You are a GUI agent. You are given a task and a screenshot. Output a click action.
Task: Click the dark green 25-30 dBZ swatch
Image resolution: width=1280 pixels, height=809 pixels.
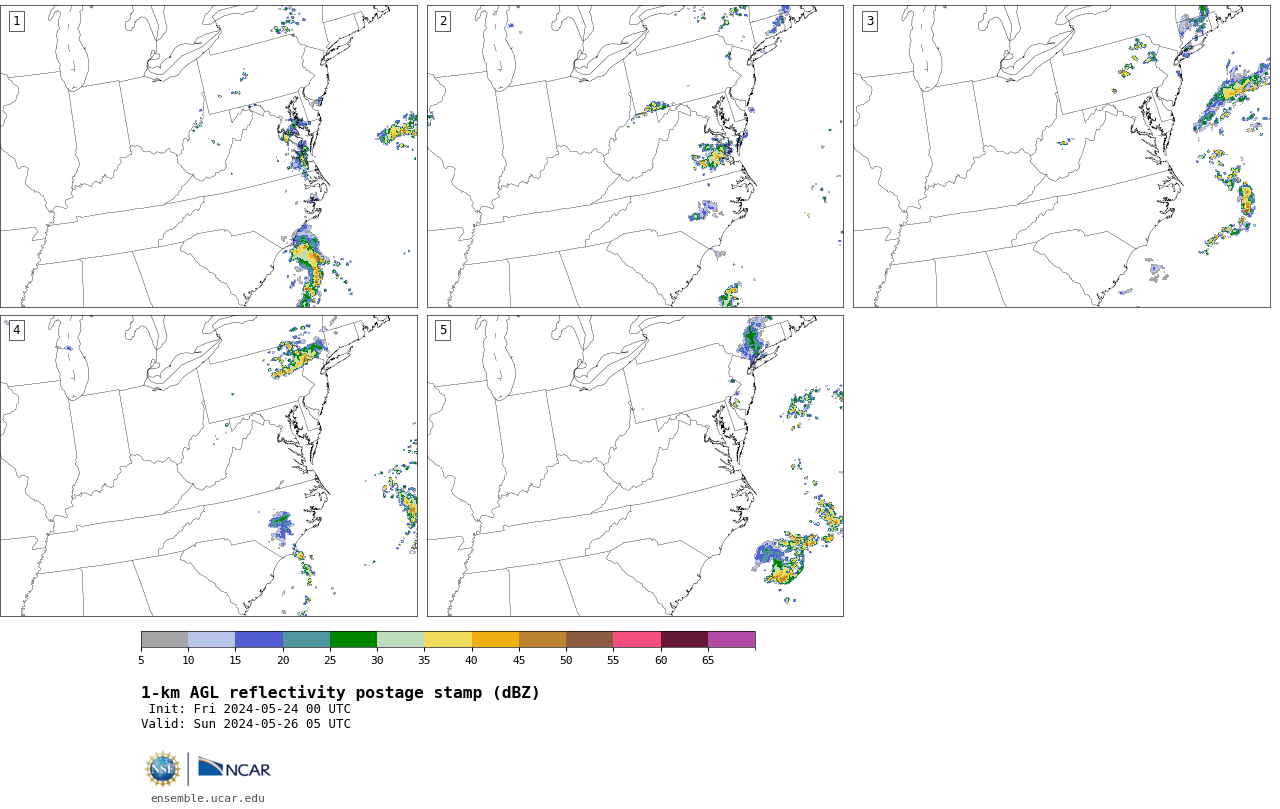click(353, 640)
